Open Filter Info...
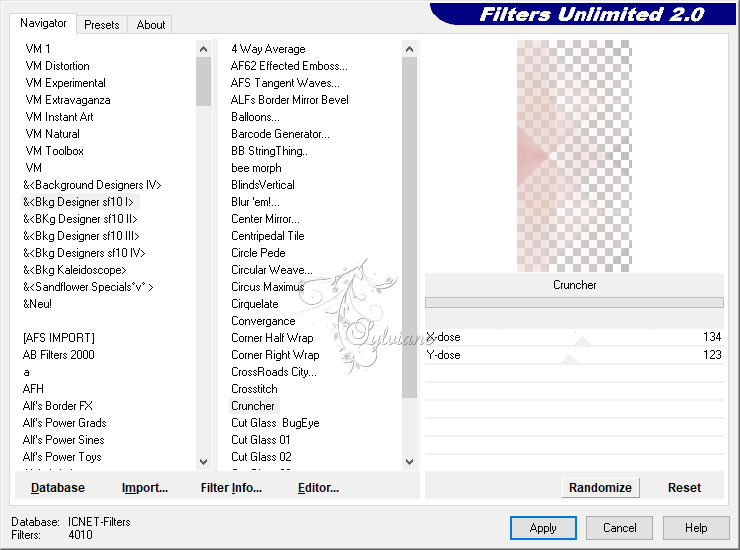The image size is (740, 550). [231, 488]
